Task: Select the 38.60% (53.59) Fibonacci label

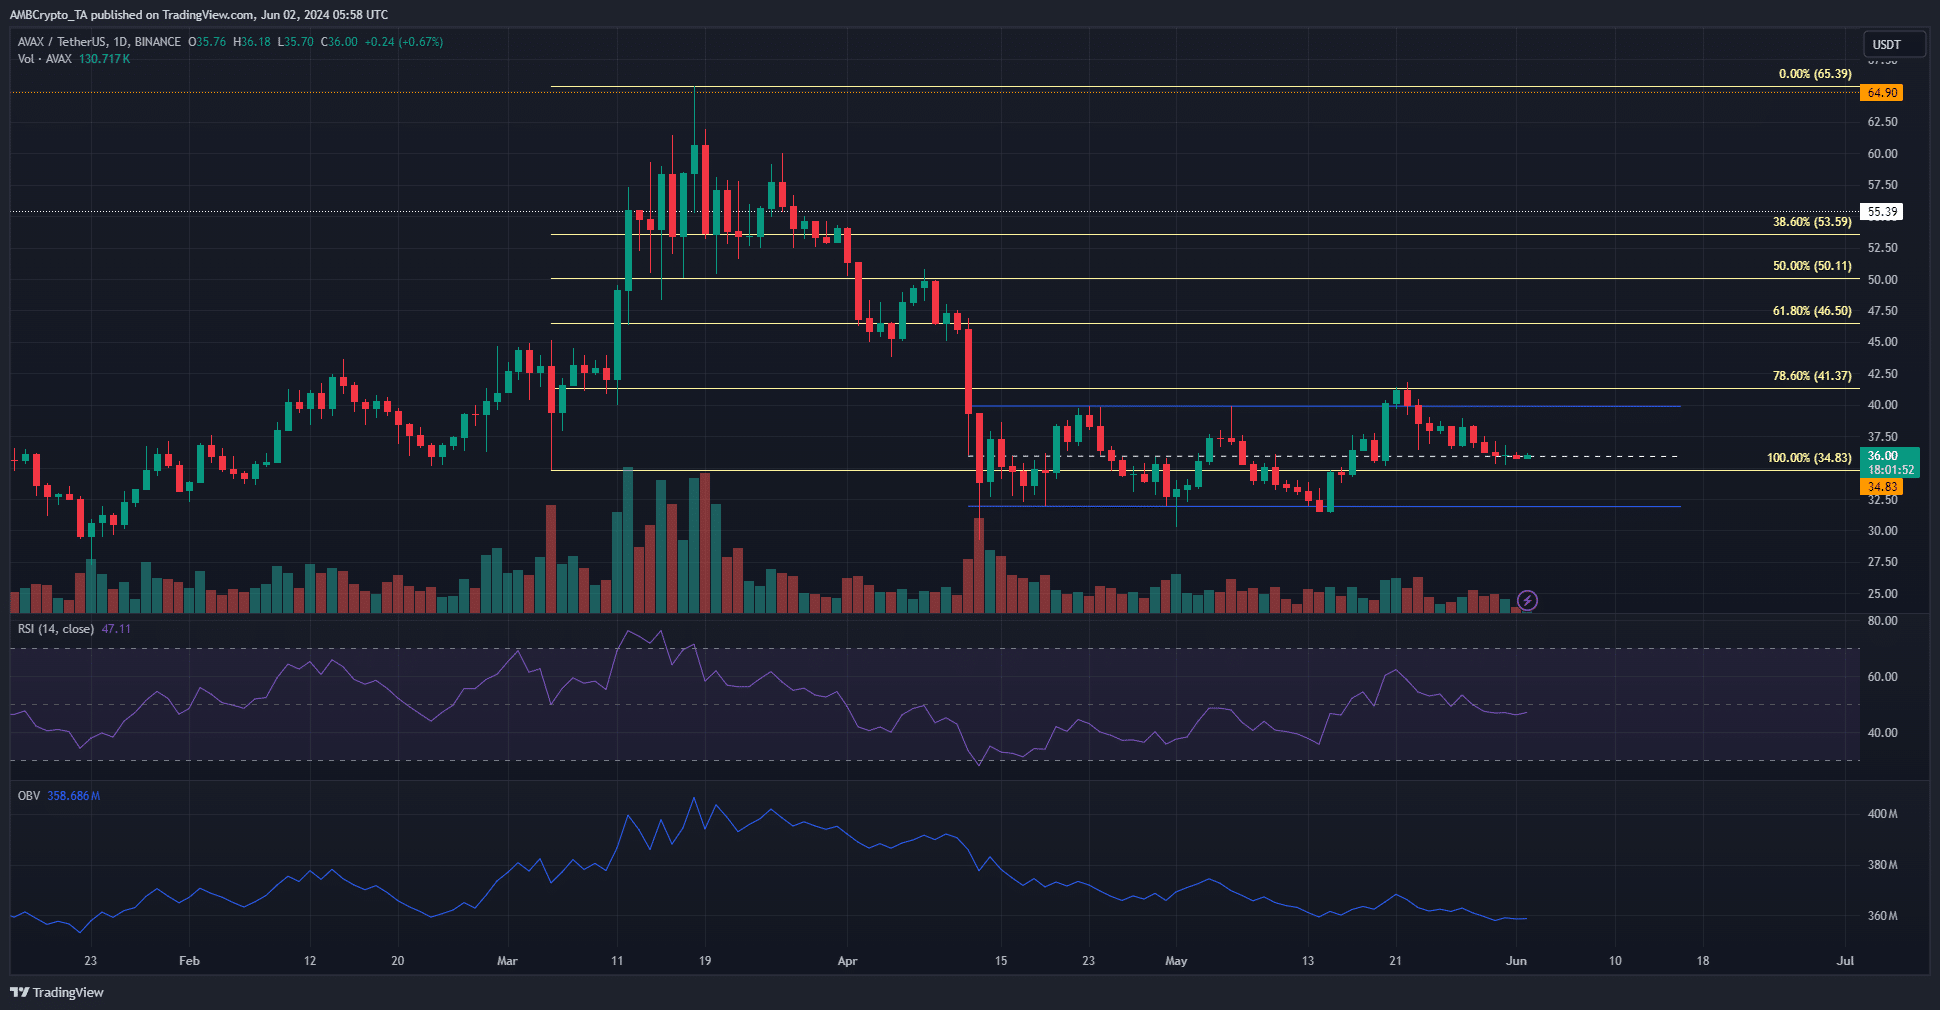Action: 1812,222
